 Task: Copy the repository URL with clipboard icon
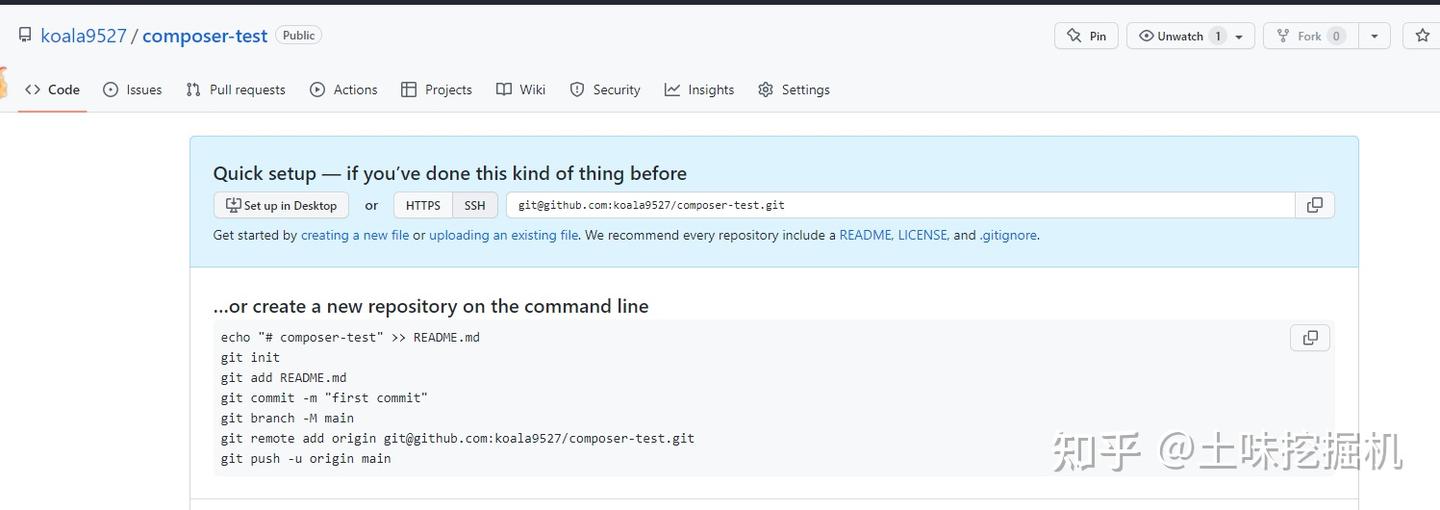[x=1314, y=205]
